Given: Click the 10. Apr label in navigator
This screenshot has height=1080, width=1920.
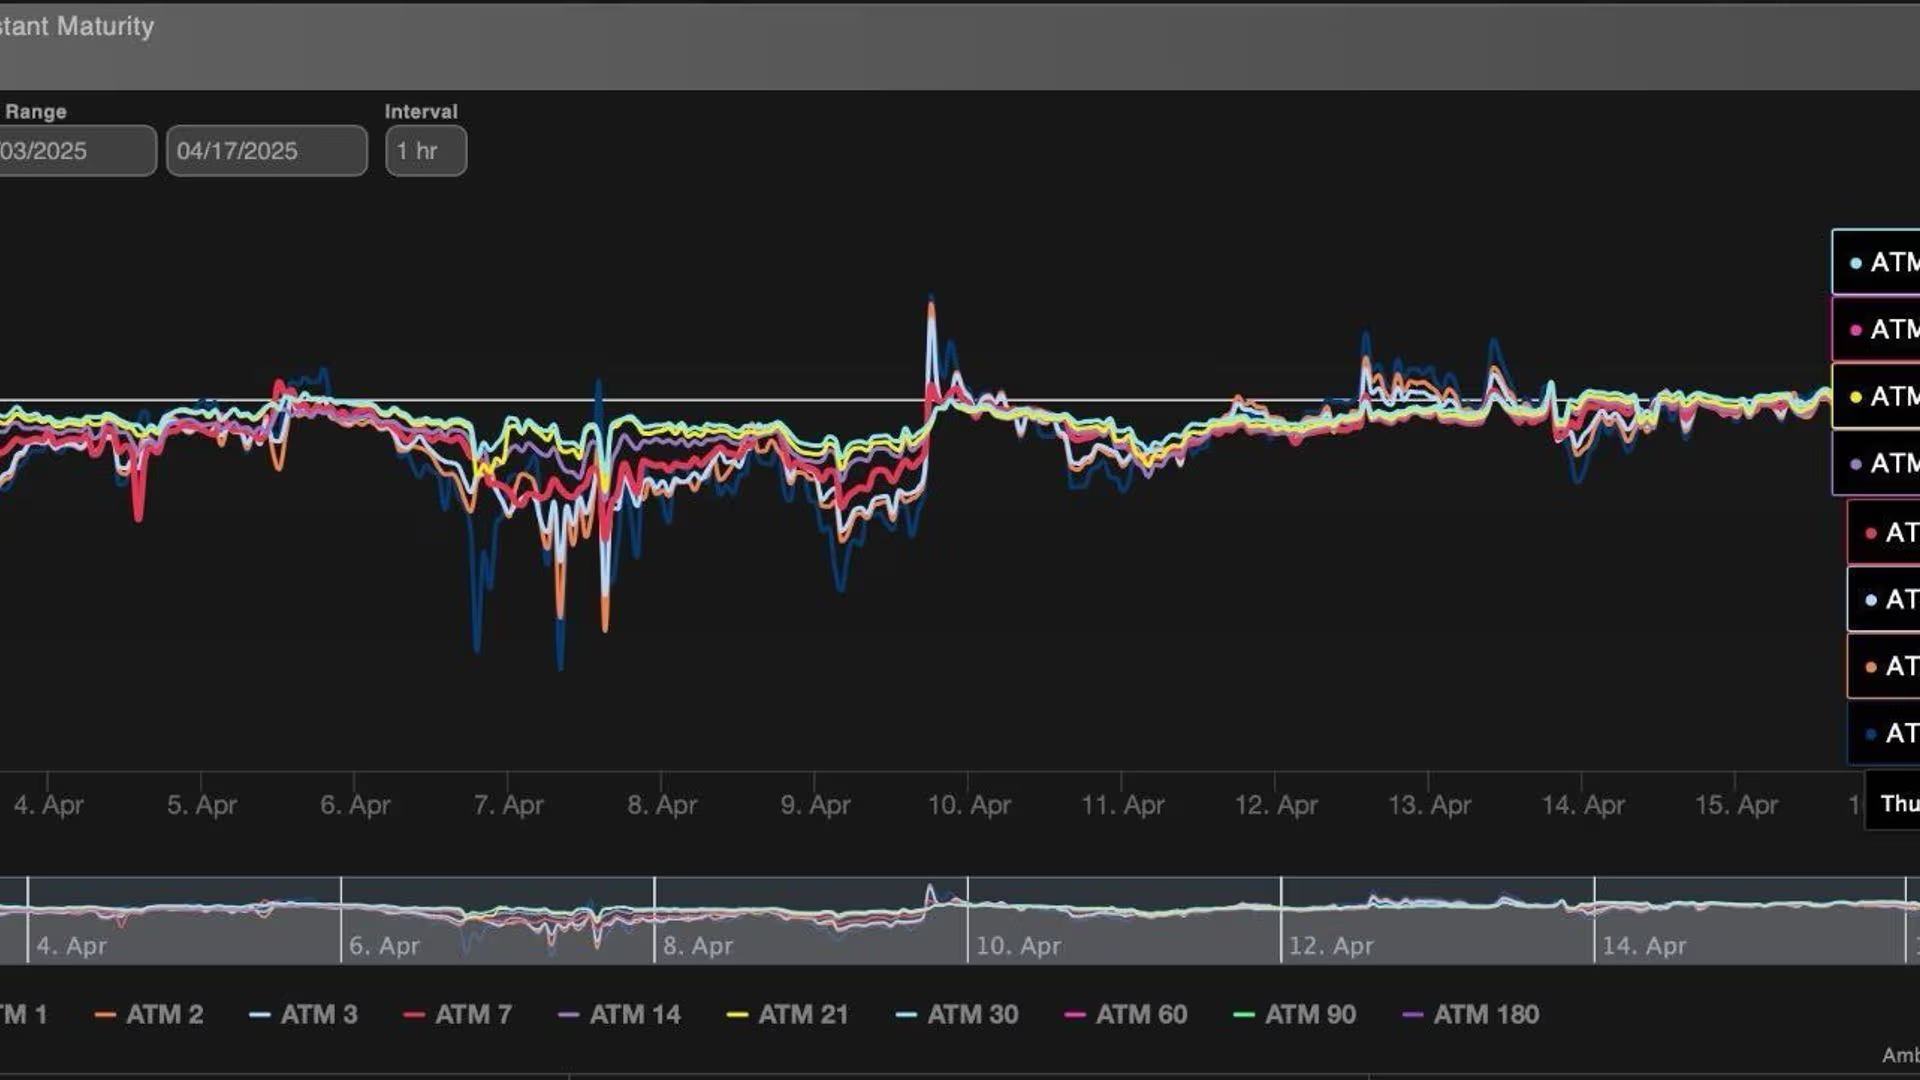Looking at the screenshot, I should pyautogui.click(x=1018, y=945).
